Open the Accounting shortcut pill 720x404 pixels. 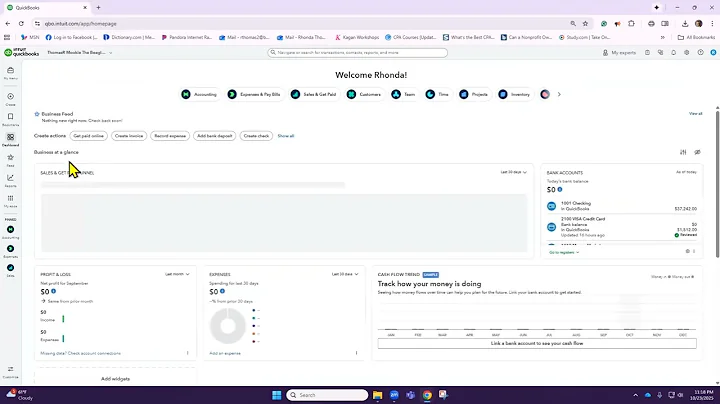point(199,94)
